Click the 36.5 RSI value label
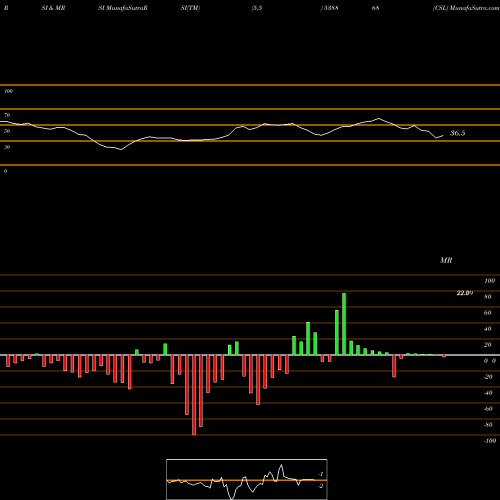 457,133
